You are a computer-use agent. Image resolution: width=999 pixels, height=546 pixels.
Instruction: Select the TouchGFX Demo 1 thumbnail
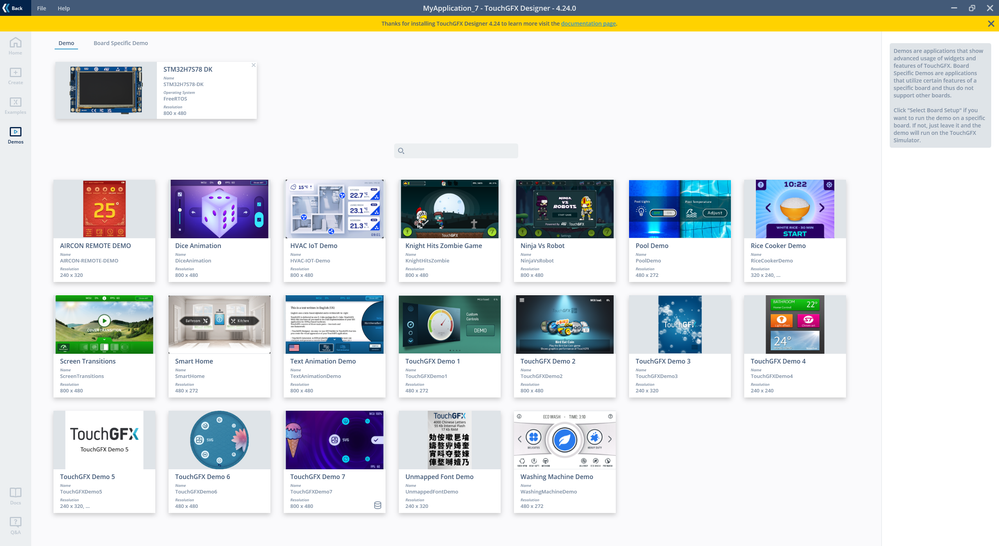tap(450, 324)
